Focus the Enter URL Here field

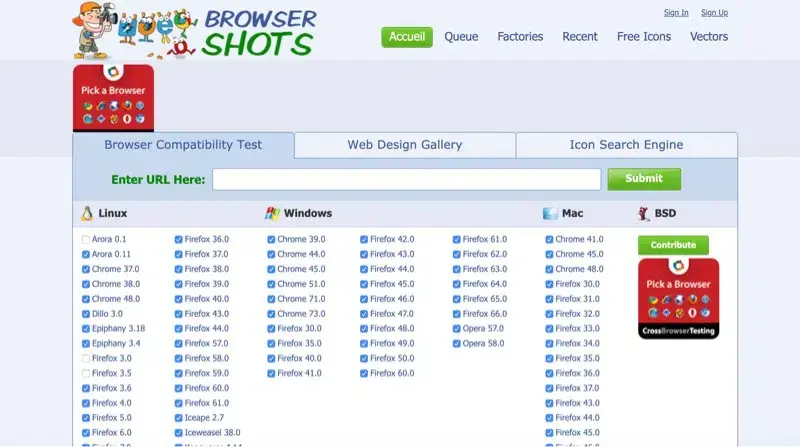[407, 179]
